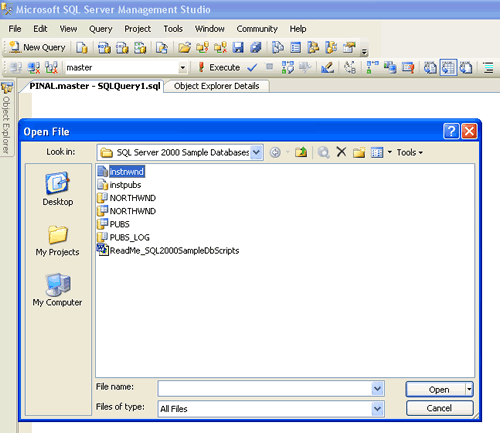Select Results to File mode

466,68
